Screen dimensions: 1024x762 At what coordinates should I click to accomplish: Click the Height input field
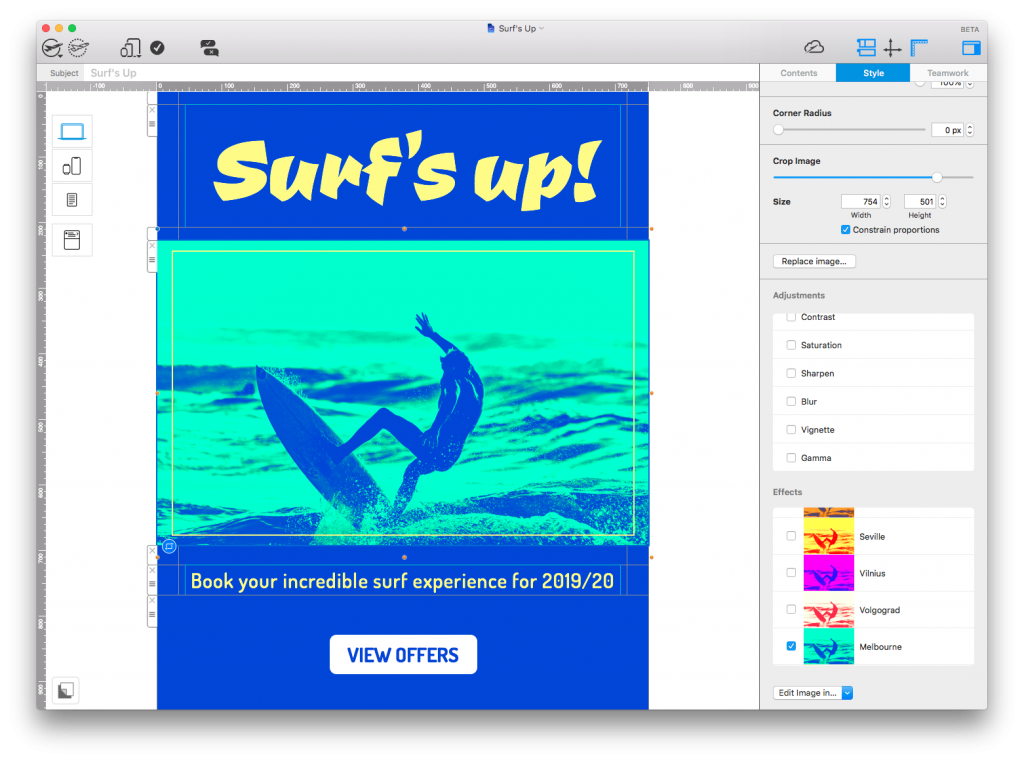tap(920, 202)
